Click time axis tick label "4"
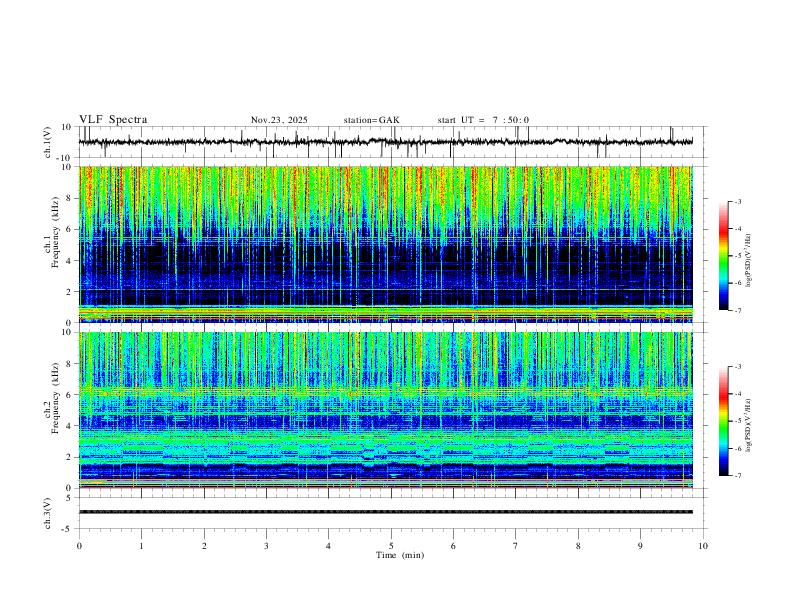This screenshot has height=612, width=792. click(x=328, y=546)
